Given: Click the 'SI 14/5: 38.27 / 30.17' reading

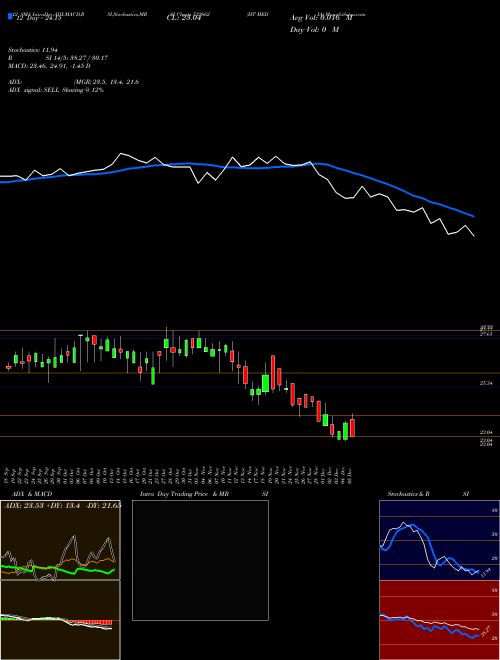Looking at the screenshot, I should click(77, 58).
